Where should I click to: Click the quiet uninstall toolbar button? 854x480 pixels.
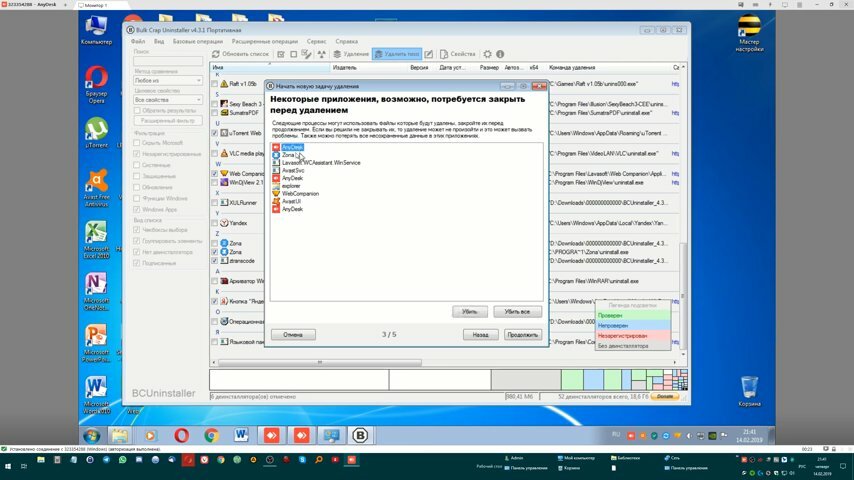tap(397, 54)
